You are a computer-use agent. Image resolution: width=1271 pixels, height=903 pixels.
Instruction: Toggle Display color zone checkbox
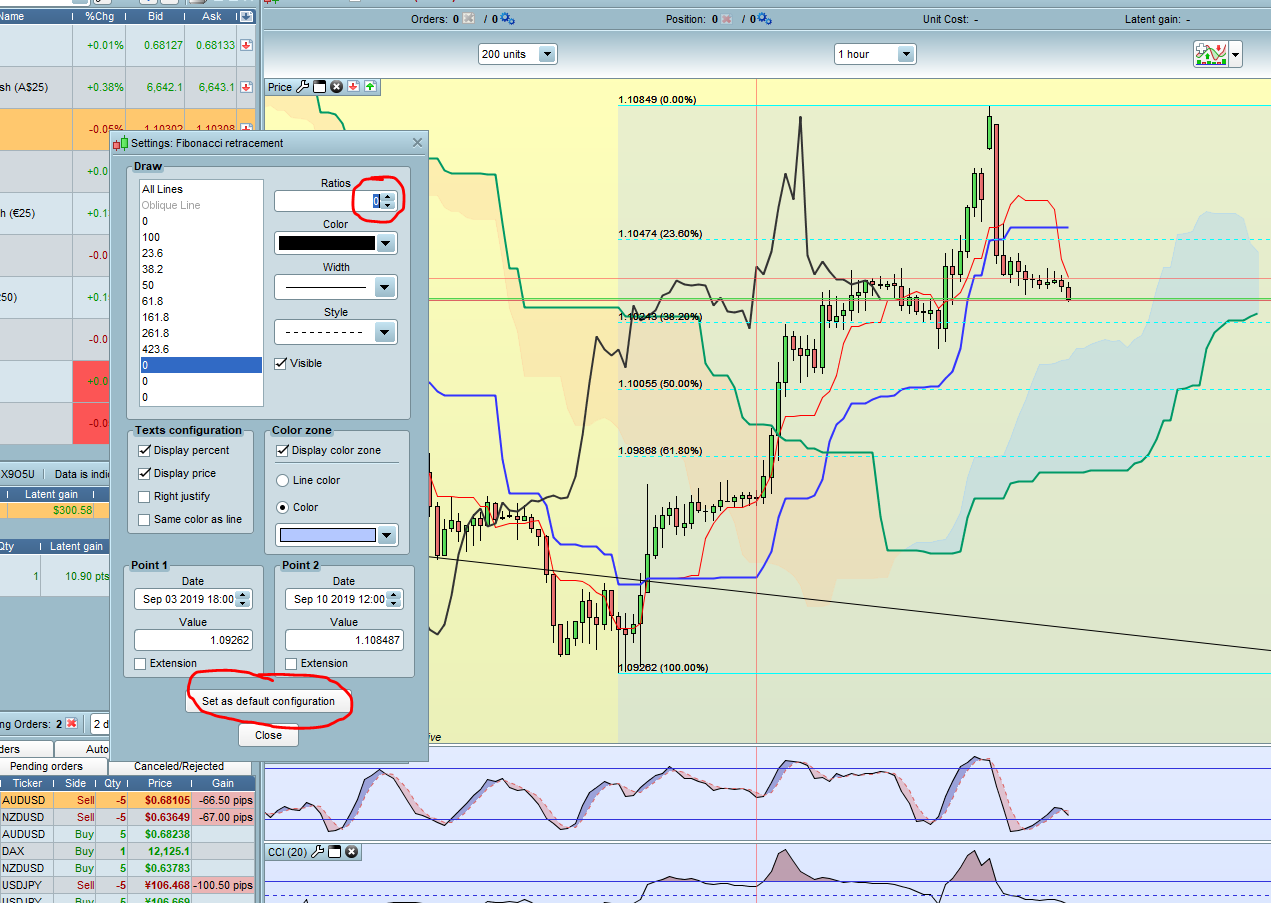pos(283,450)
